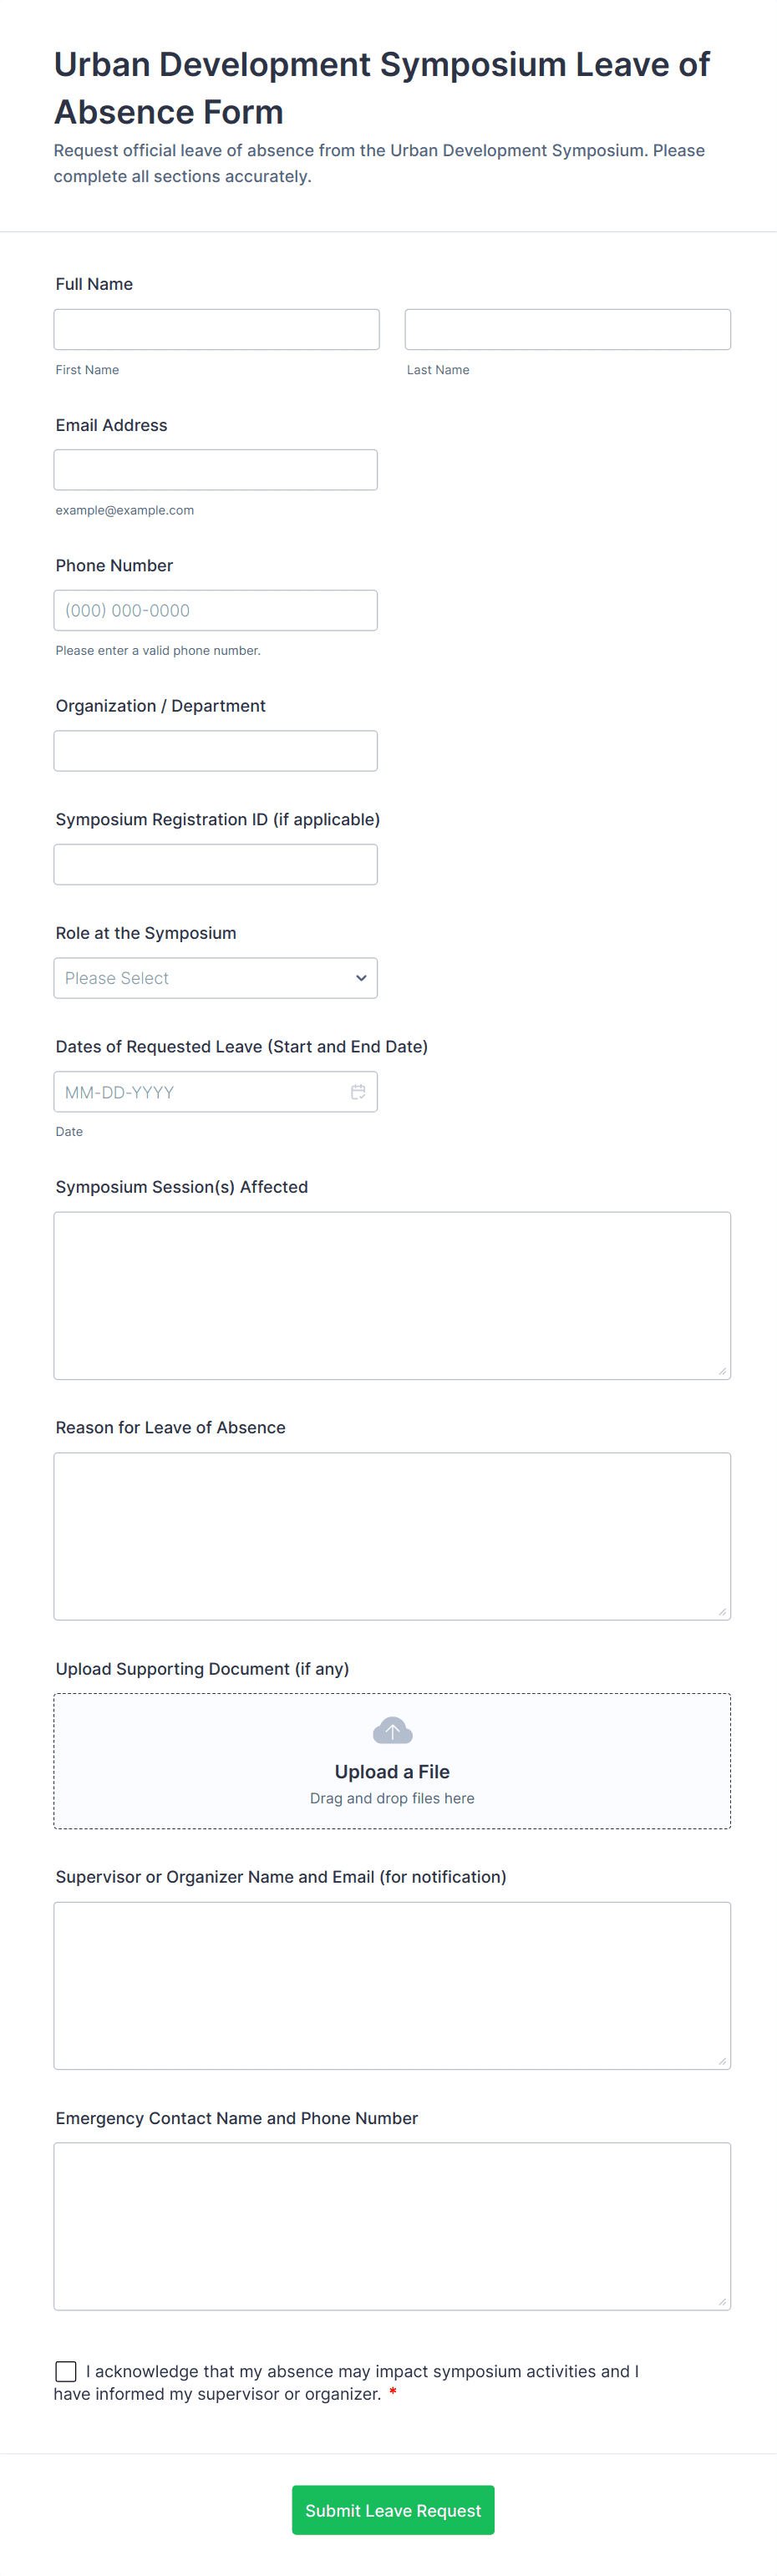Submit the leave request
777x2576 pixels.
coord(392,2510)
